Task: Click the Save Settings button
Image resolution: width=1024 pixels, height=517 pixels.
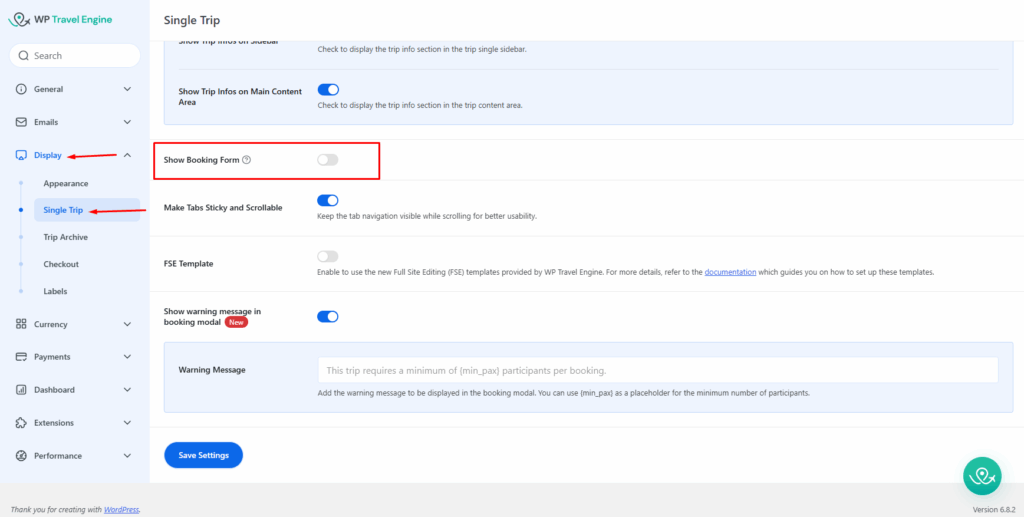Action: coord(203,455)
